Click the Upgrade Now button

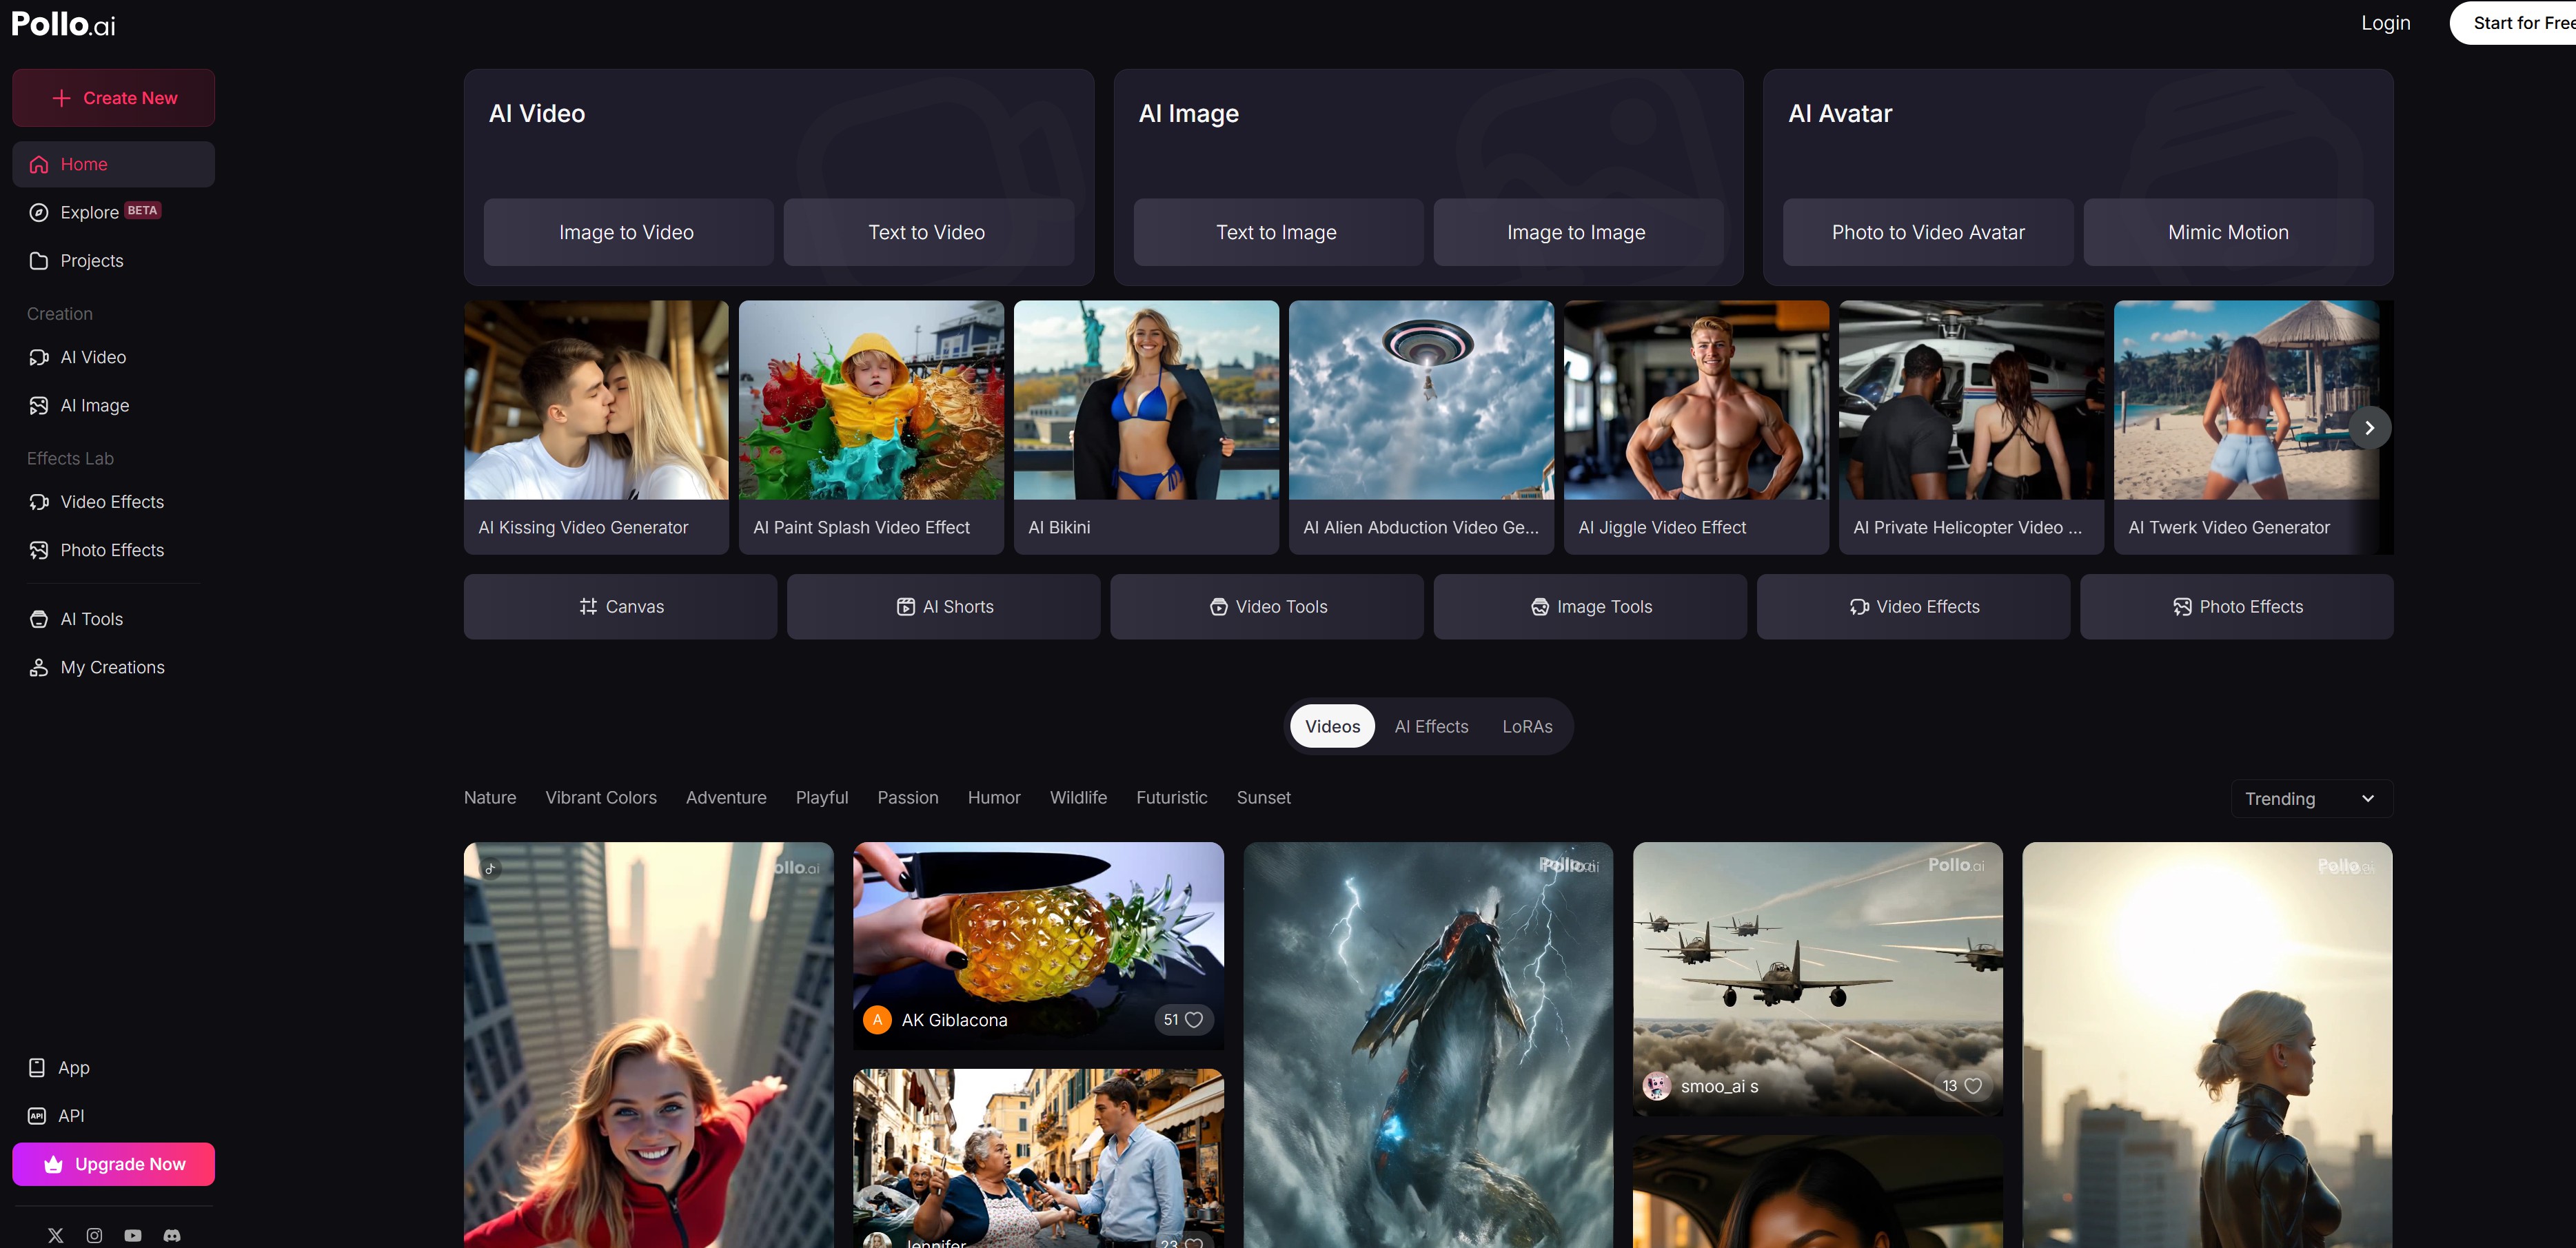pos(114,1164)
